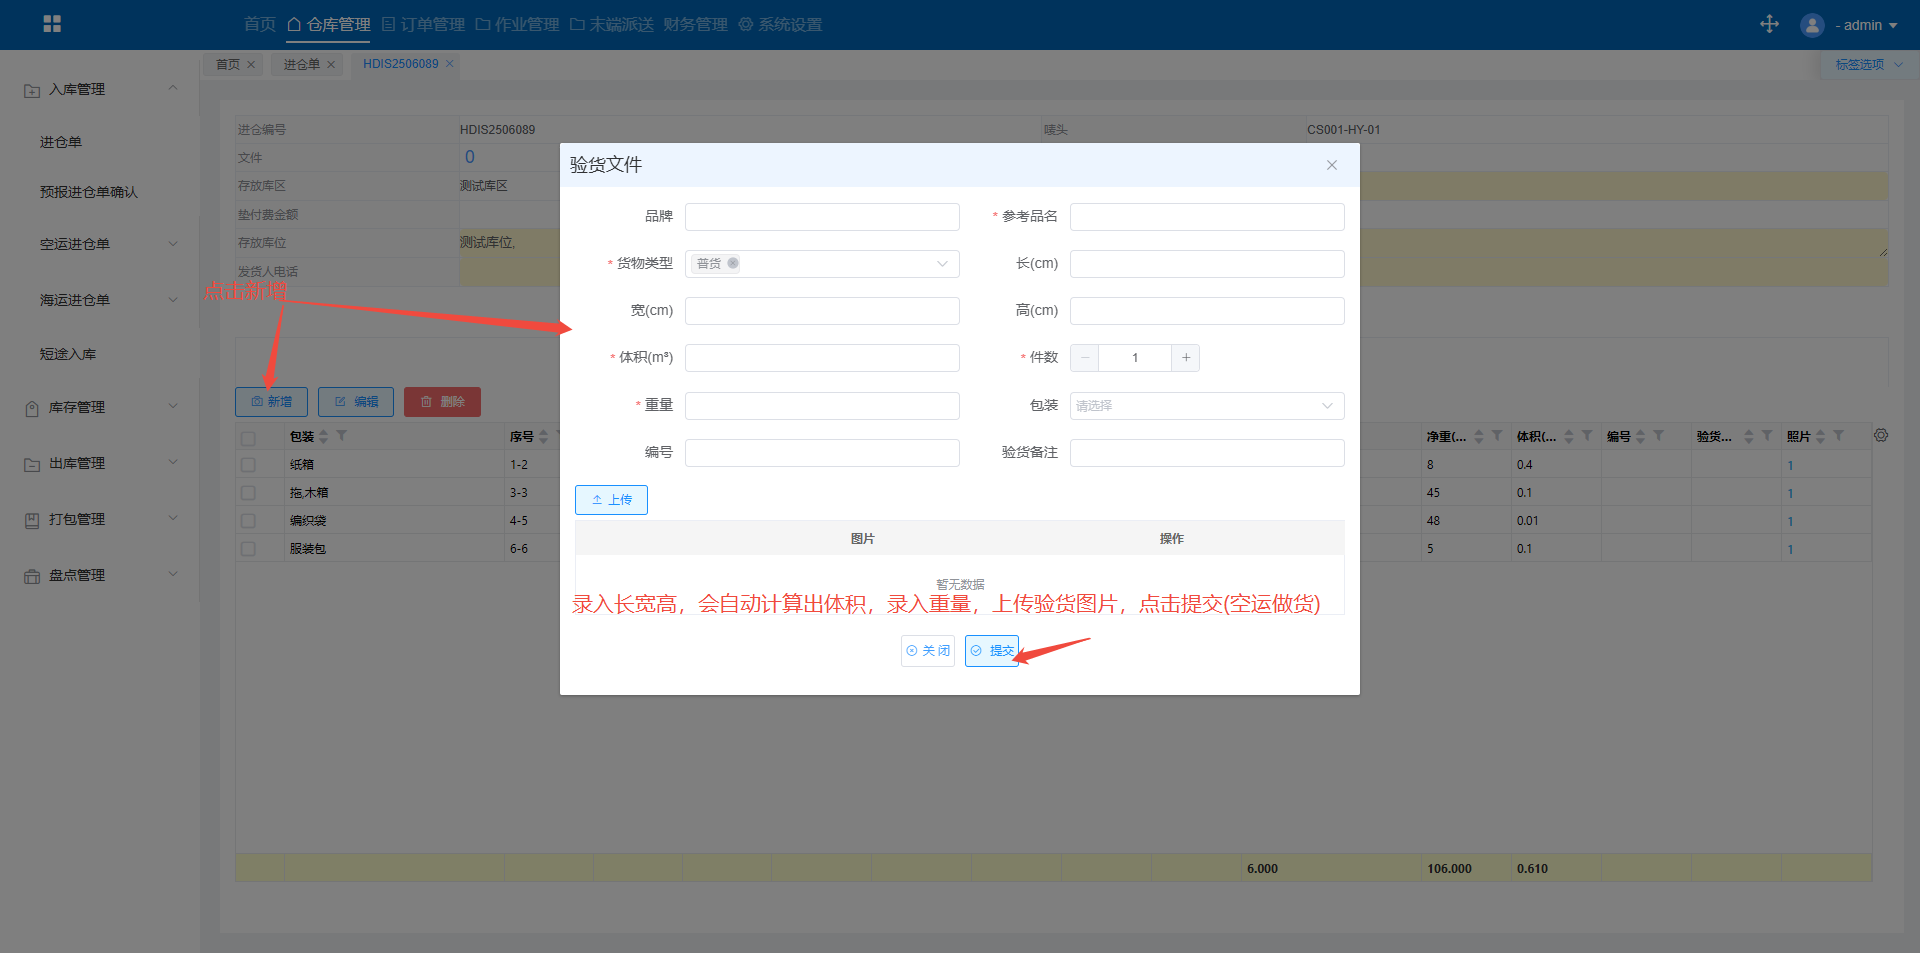The image size is (1920, 953).
Task: Click the table column settings gear icon
Action: [x=1881, y=436]
